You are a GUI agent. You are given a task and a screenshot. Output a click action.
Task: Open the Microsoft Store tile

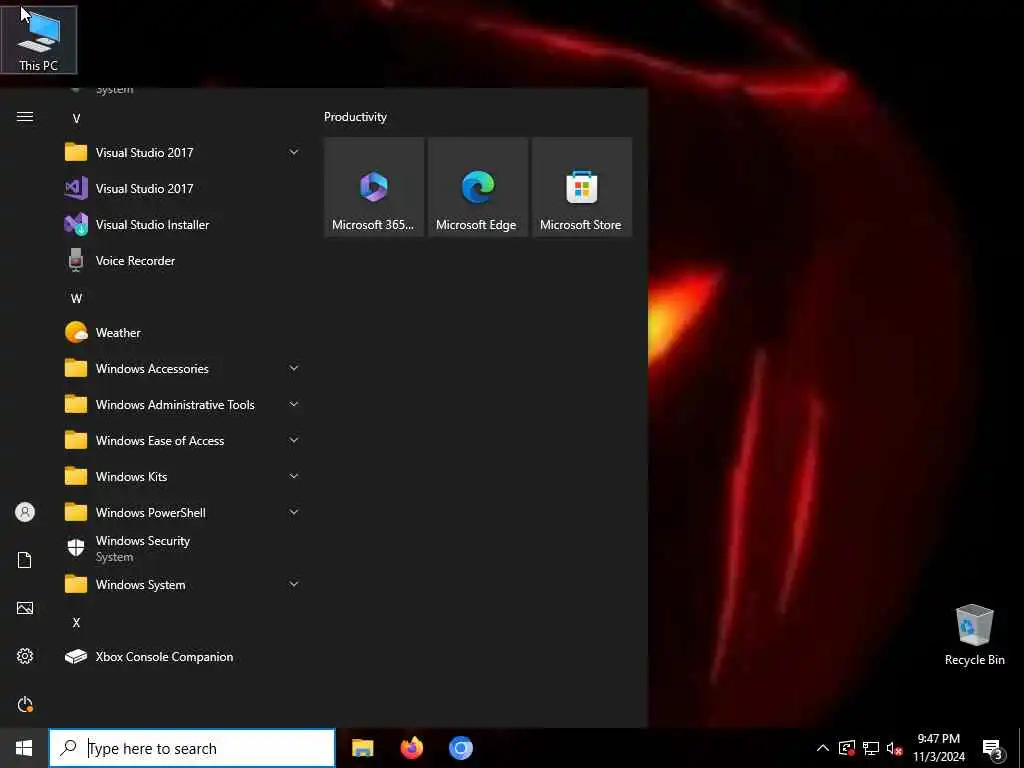[x=581, y=187]
